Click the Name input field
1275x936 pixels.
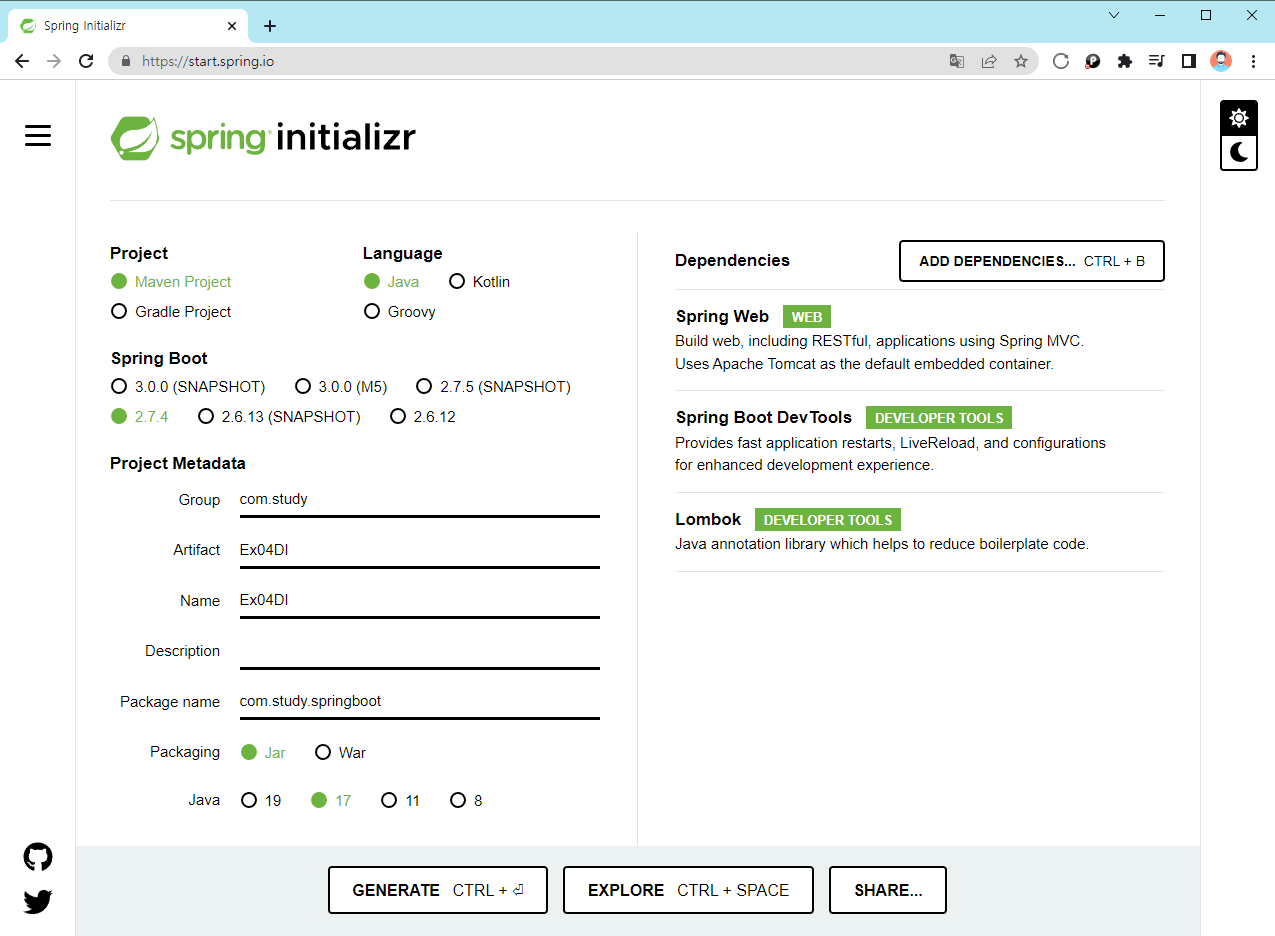point(419,600)
